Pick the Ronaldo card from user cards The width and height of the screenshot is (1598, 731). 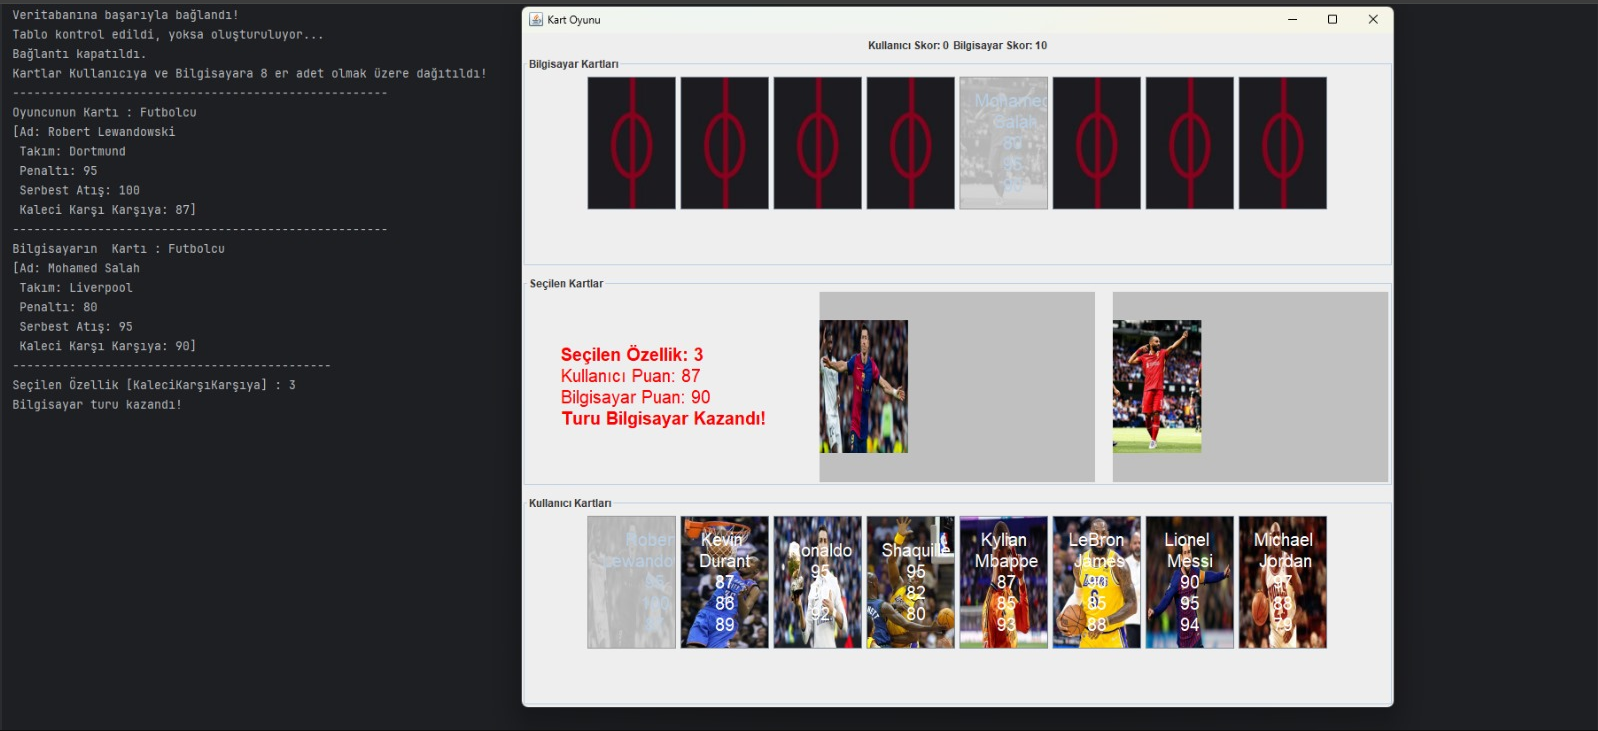pos(817,582)
